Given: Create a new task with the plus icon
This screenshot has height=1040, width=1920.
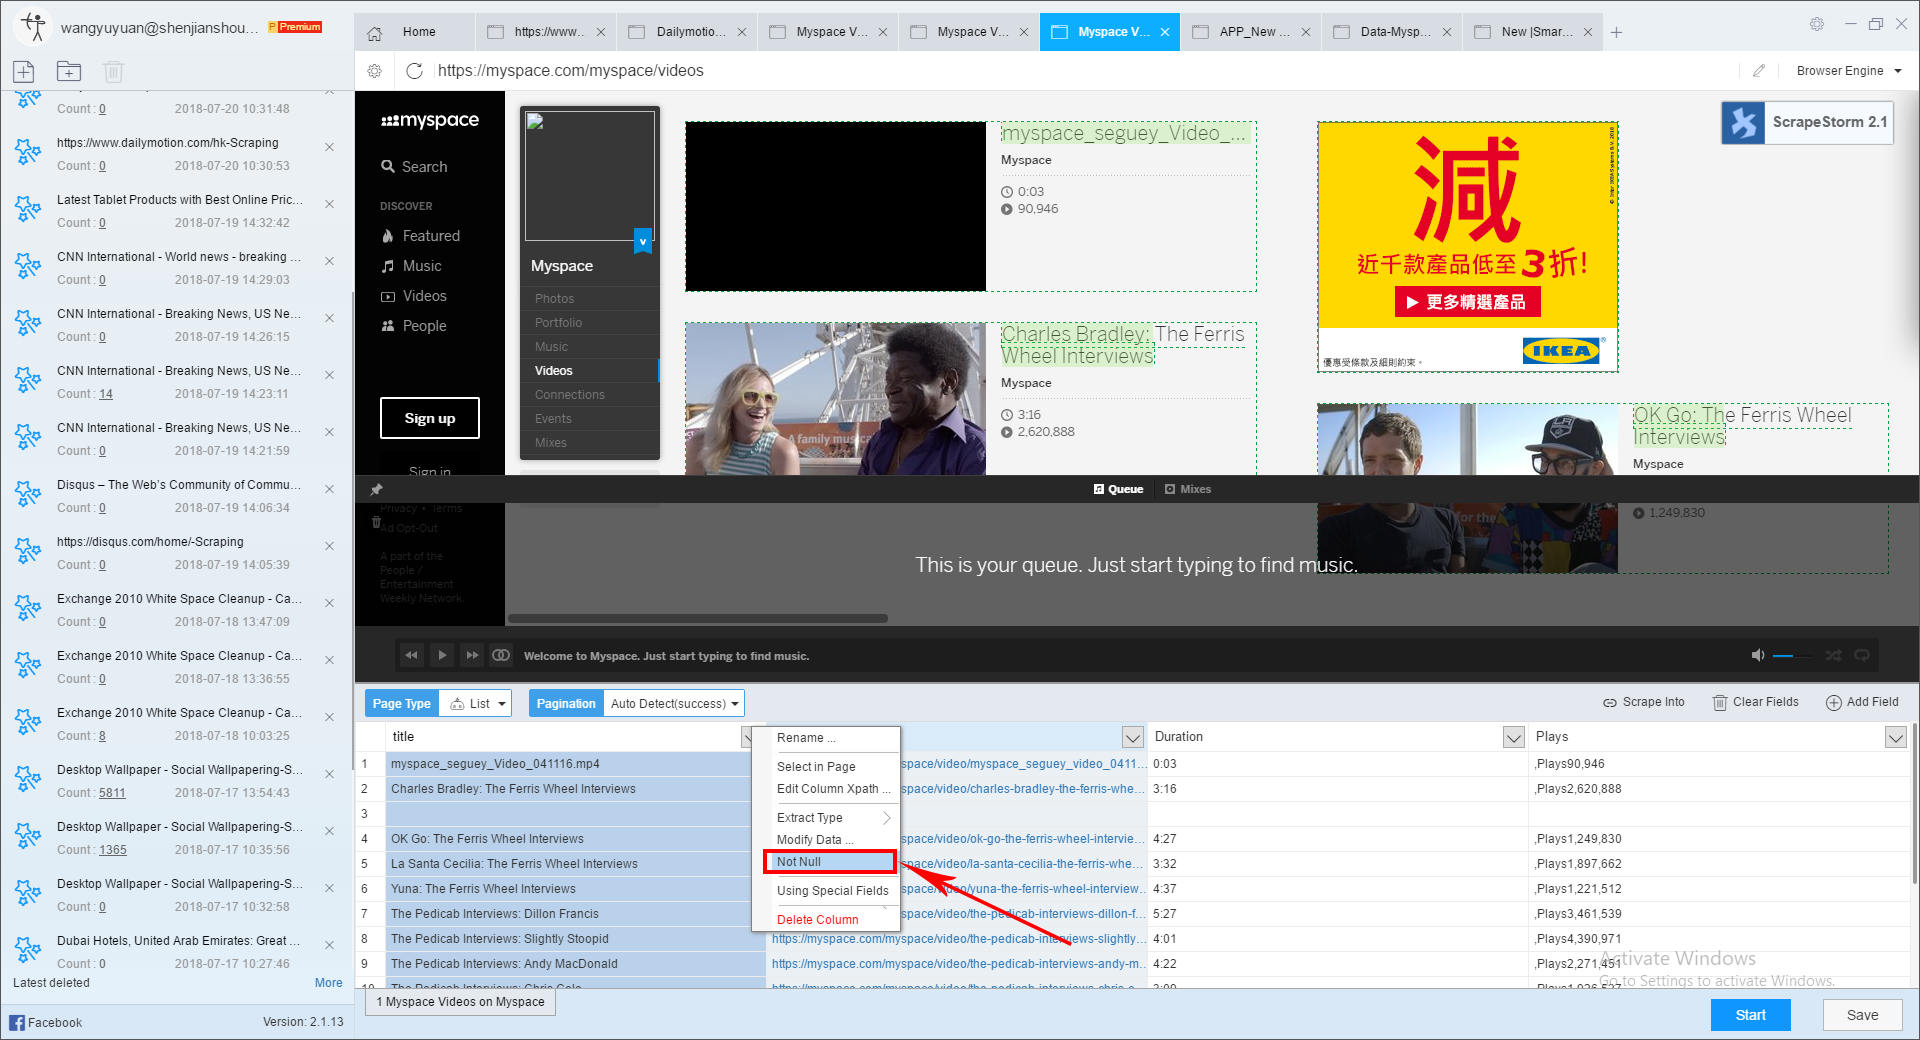Looking at the screenshot, I should [x=24, y=71].
